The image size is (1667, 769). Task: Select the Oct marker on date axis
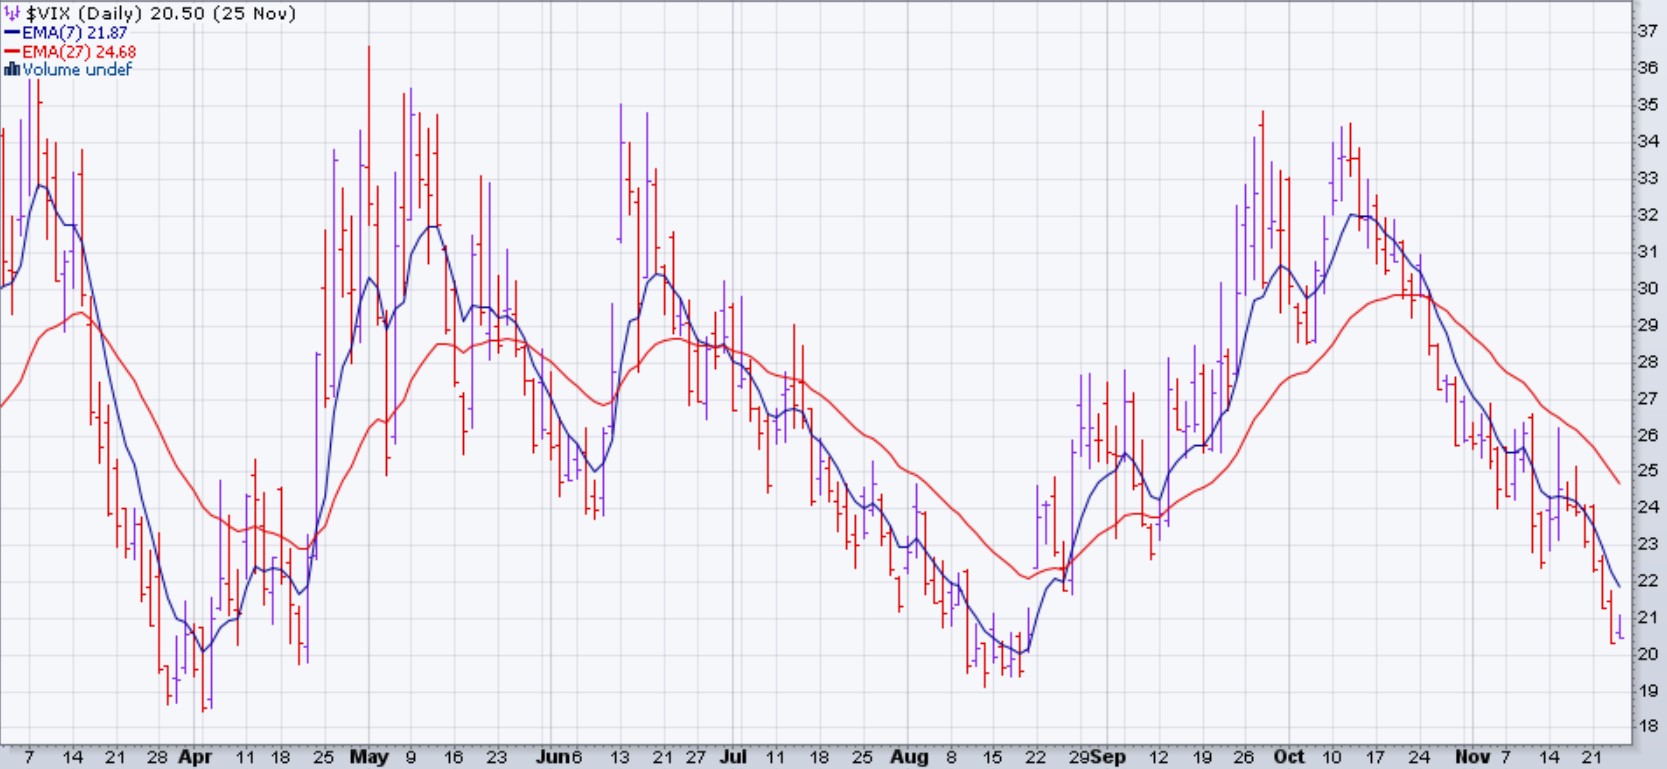click(1288, 756)
